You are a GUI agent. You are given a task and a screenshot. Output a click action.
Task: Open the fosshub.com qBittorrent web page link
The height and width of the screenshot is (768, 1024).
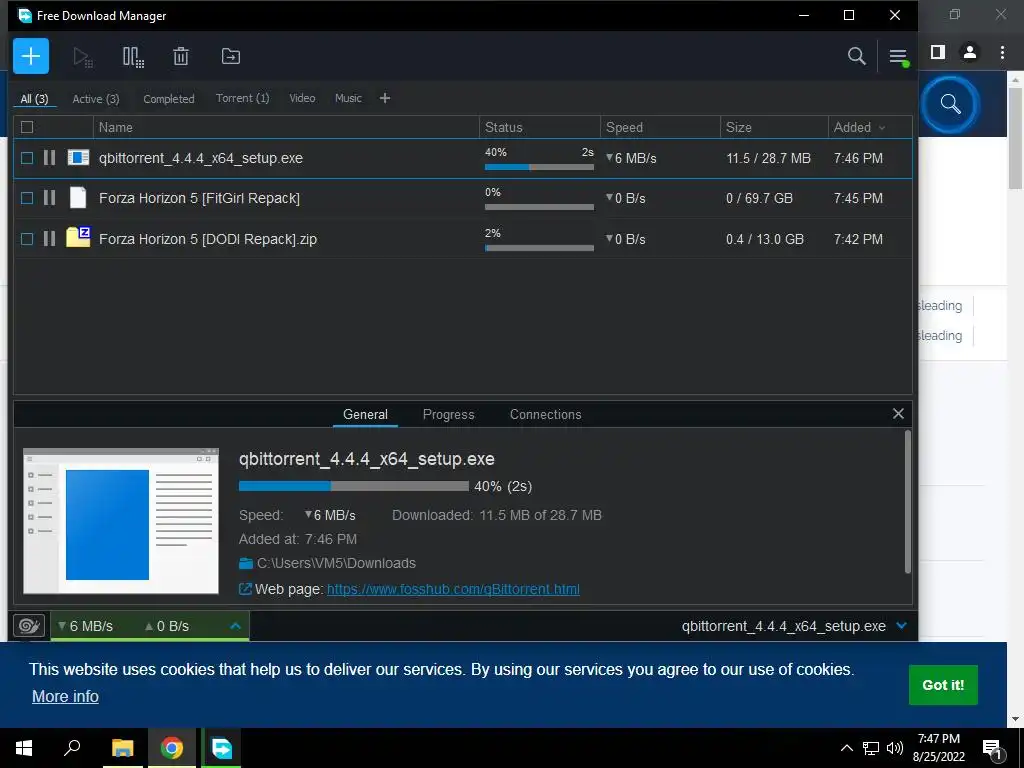click(453, 589)
